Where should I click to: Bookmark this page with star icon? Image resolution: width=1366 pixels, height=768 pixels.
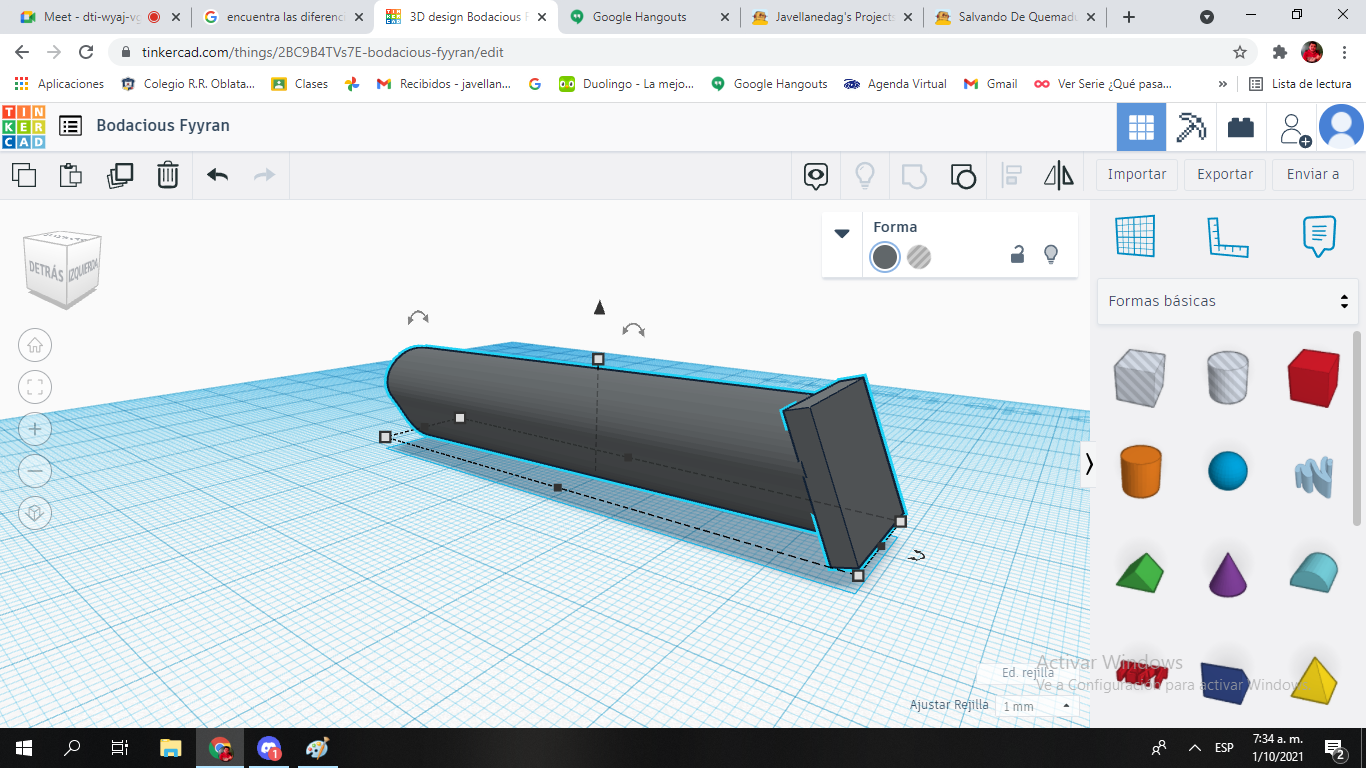(1240, 52)
